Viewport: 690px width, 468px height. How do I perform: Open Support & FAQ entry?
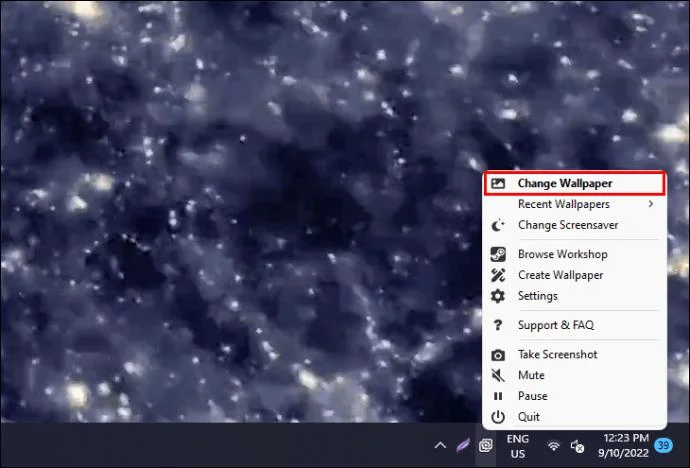574,325
